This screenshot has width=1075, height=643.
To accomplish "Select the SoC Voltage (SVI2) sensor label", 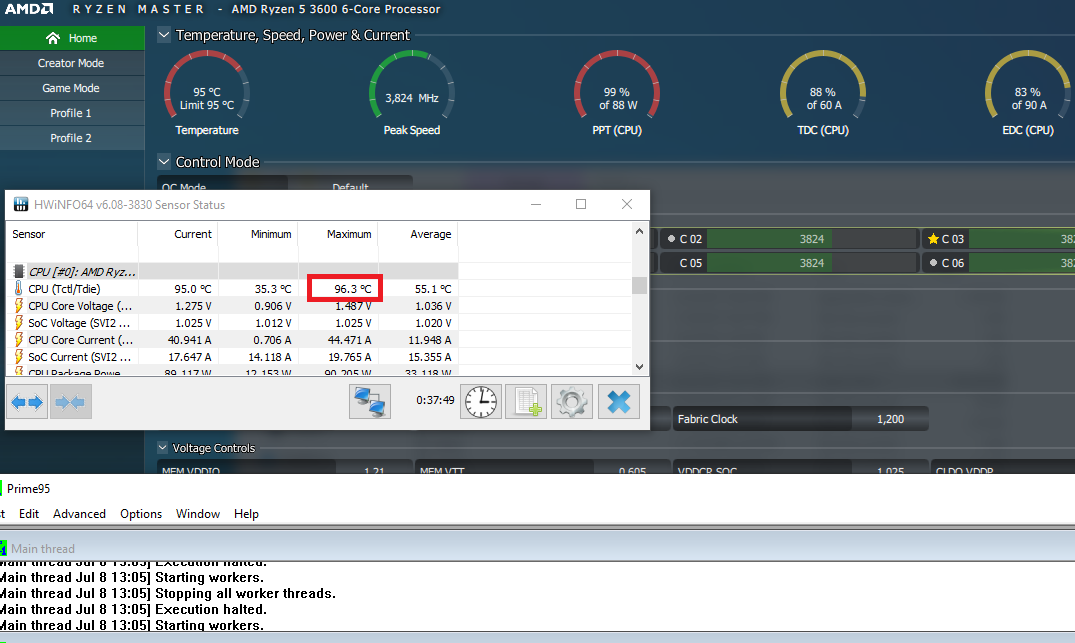I will [80, 323].
